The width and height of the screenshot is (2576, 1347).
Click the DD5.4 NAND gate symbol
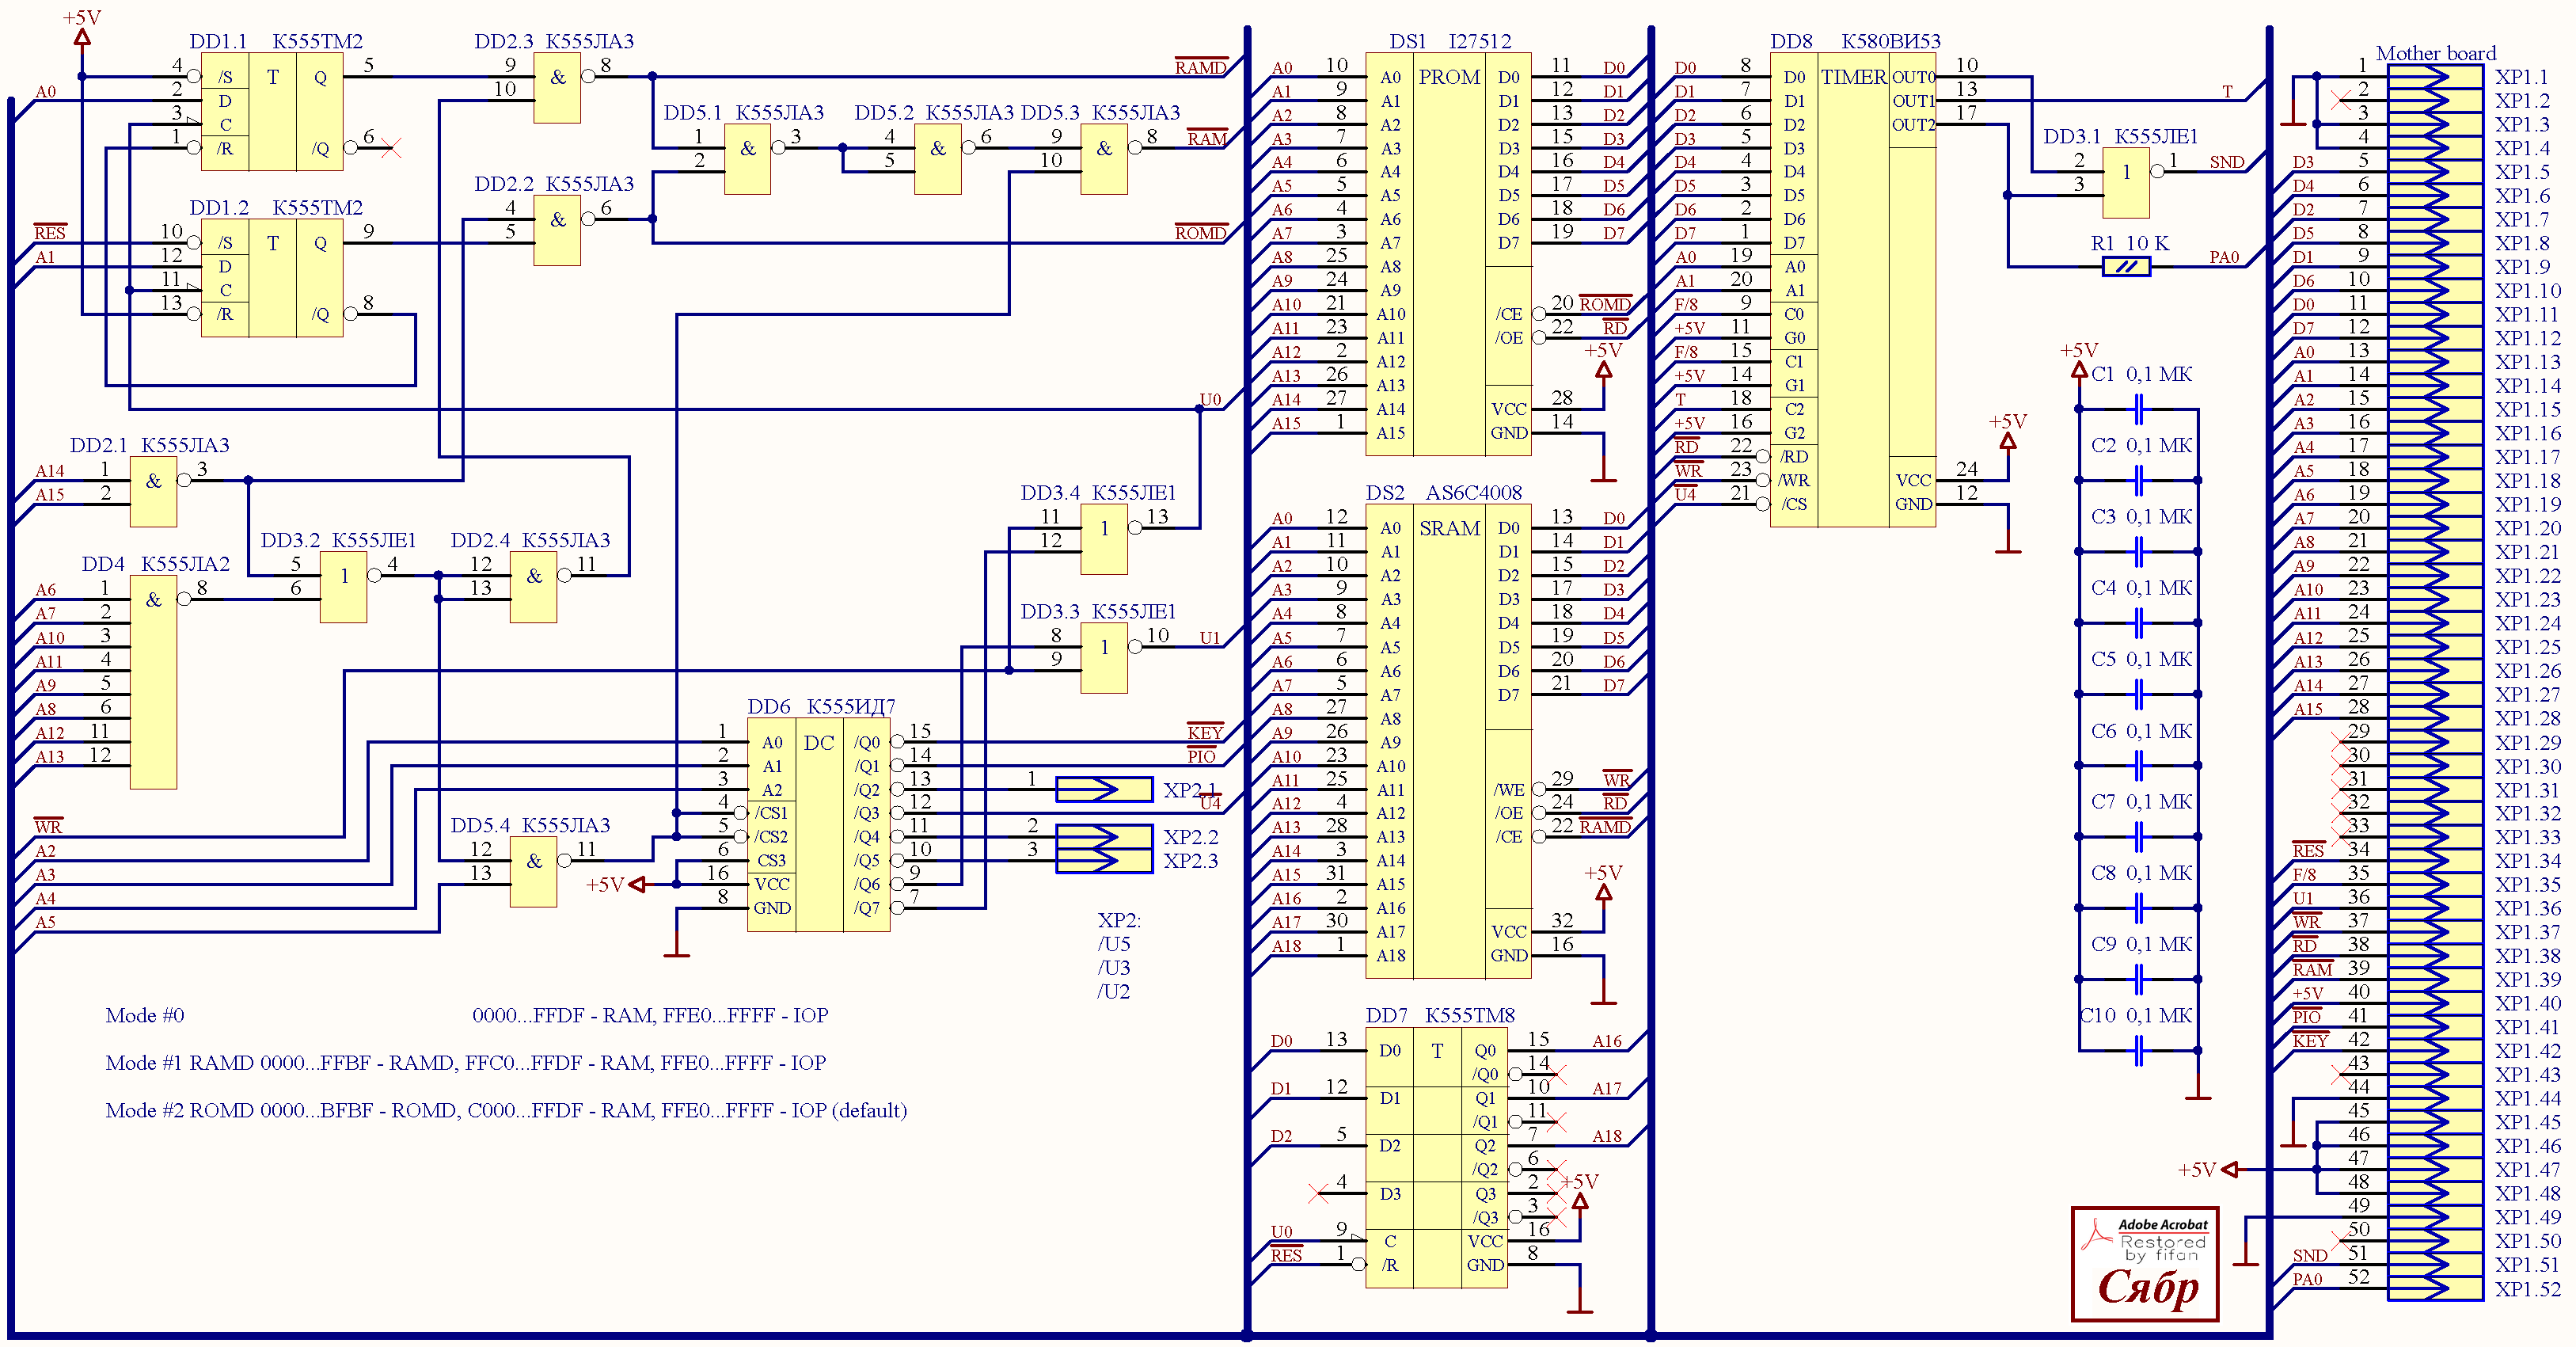[x=533, y=871]
